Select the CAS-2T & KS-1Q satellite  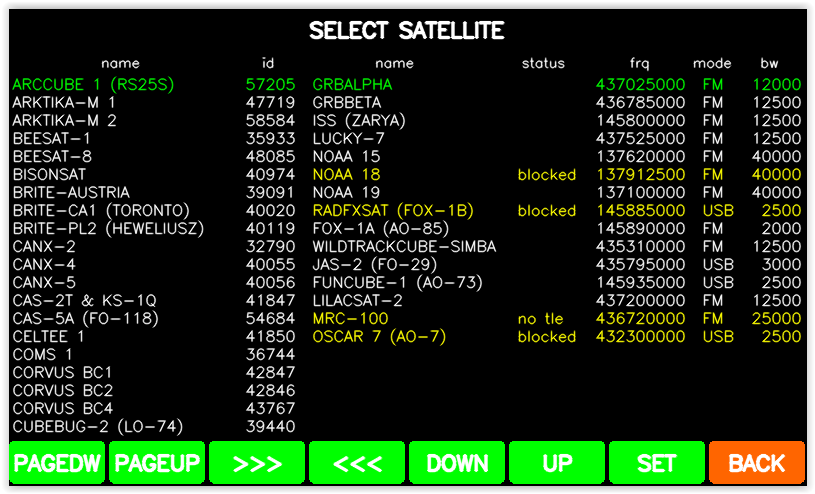pos(154,301)
